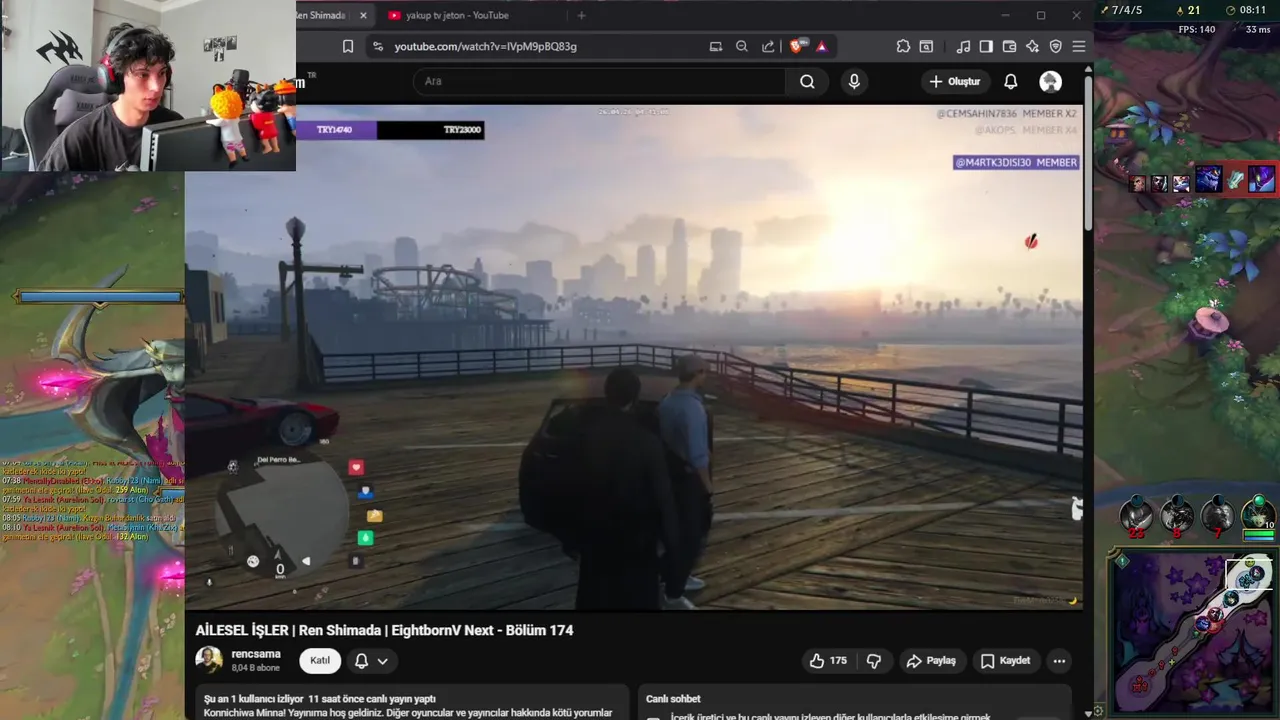Click the blue champion health bar in game

click(x=99, y=297)
